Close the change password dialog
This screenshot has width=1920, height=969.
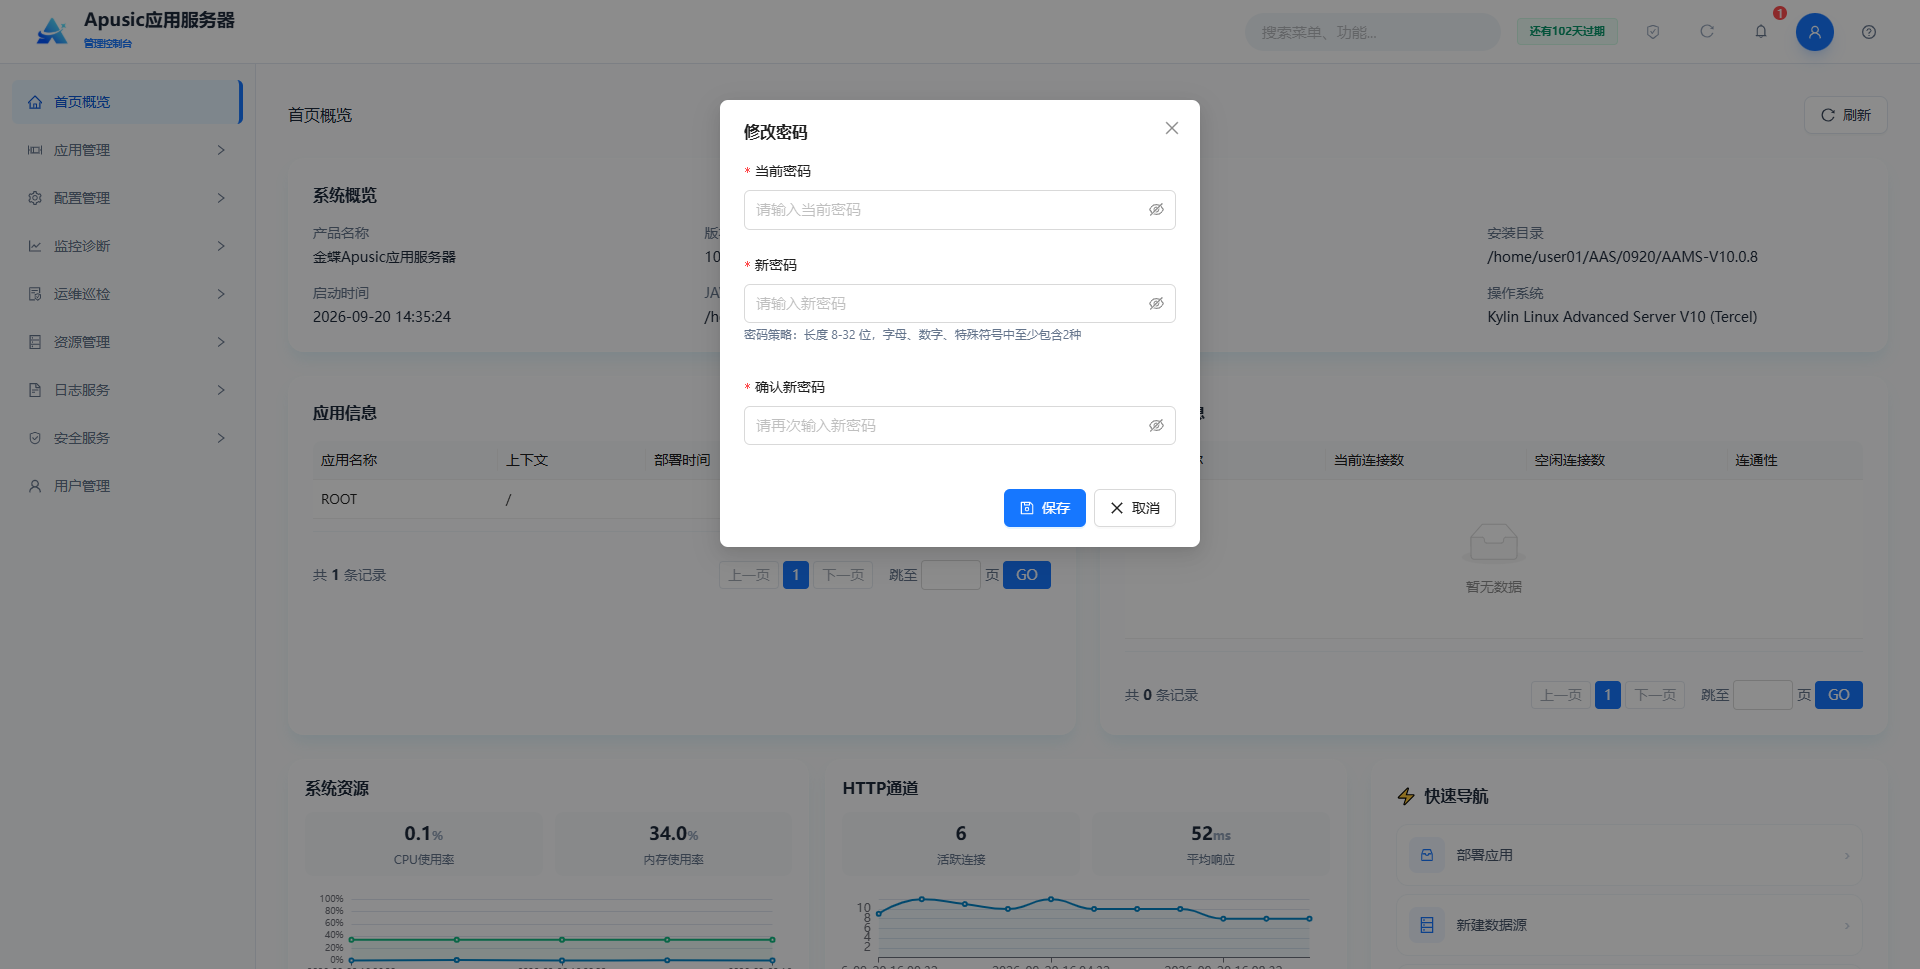[1172, 128]
